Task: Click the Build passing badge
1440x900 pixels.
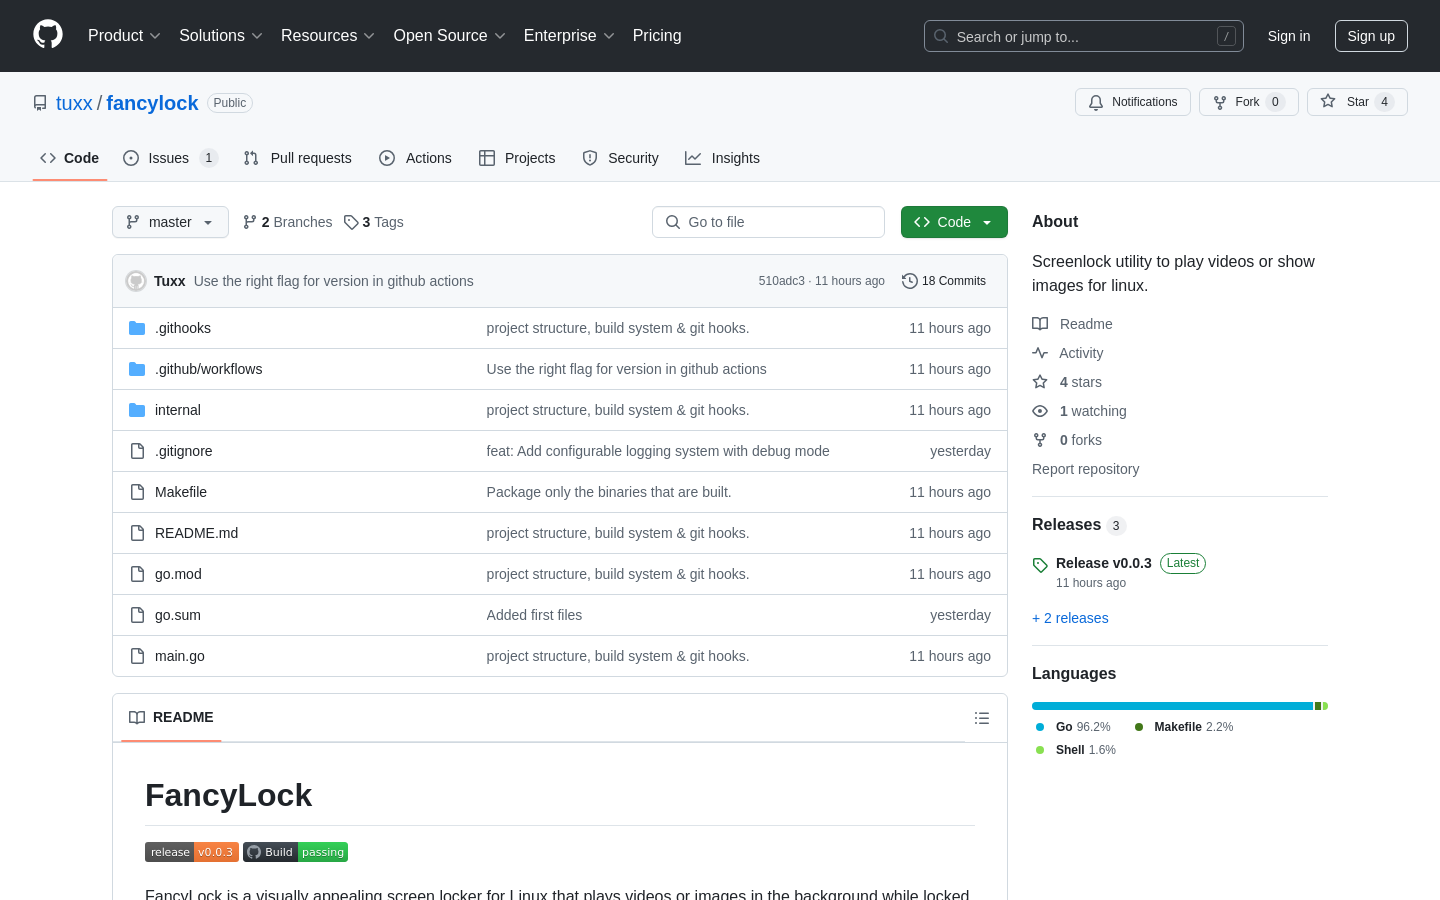Action: (295, 852)
